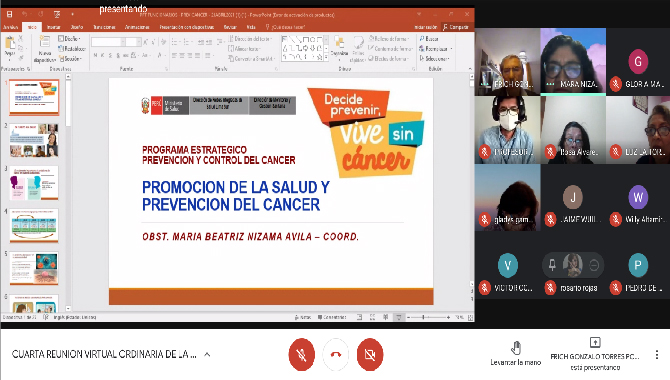Open the slide Diseño layout dropdown
The width and height of the screenshot is (670, 380).
pos(69,38)
